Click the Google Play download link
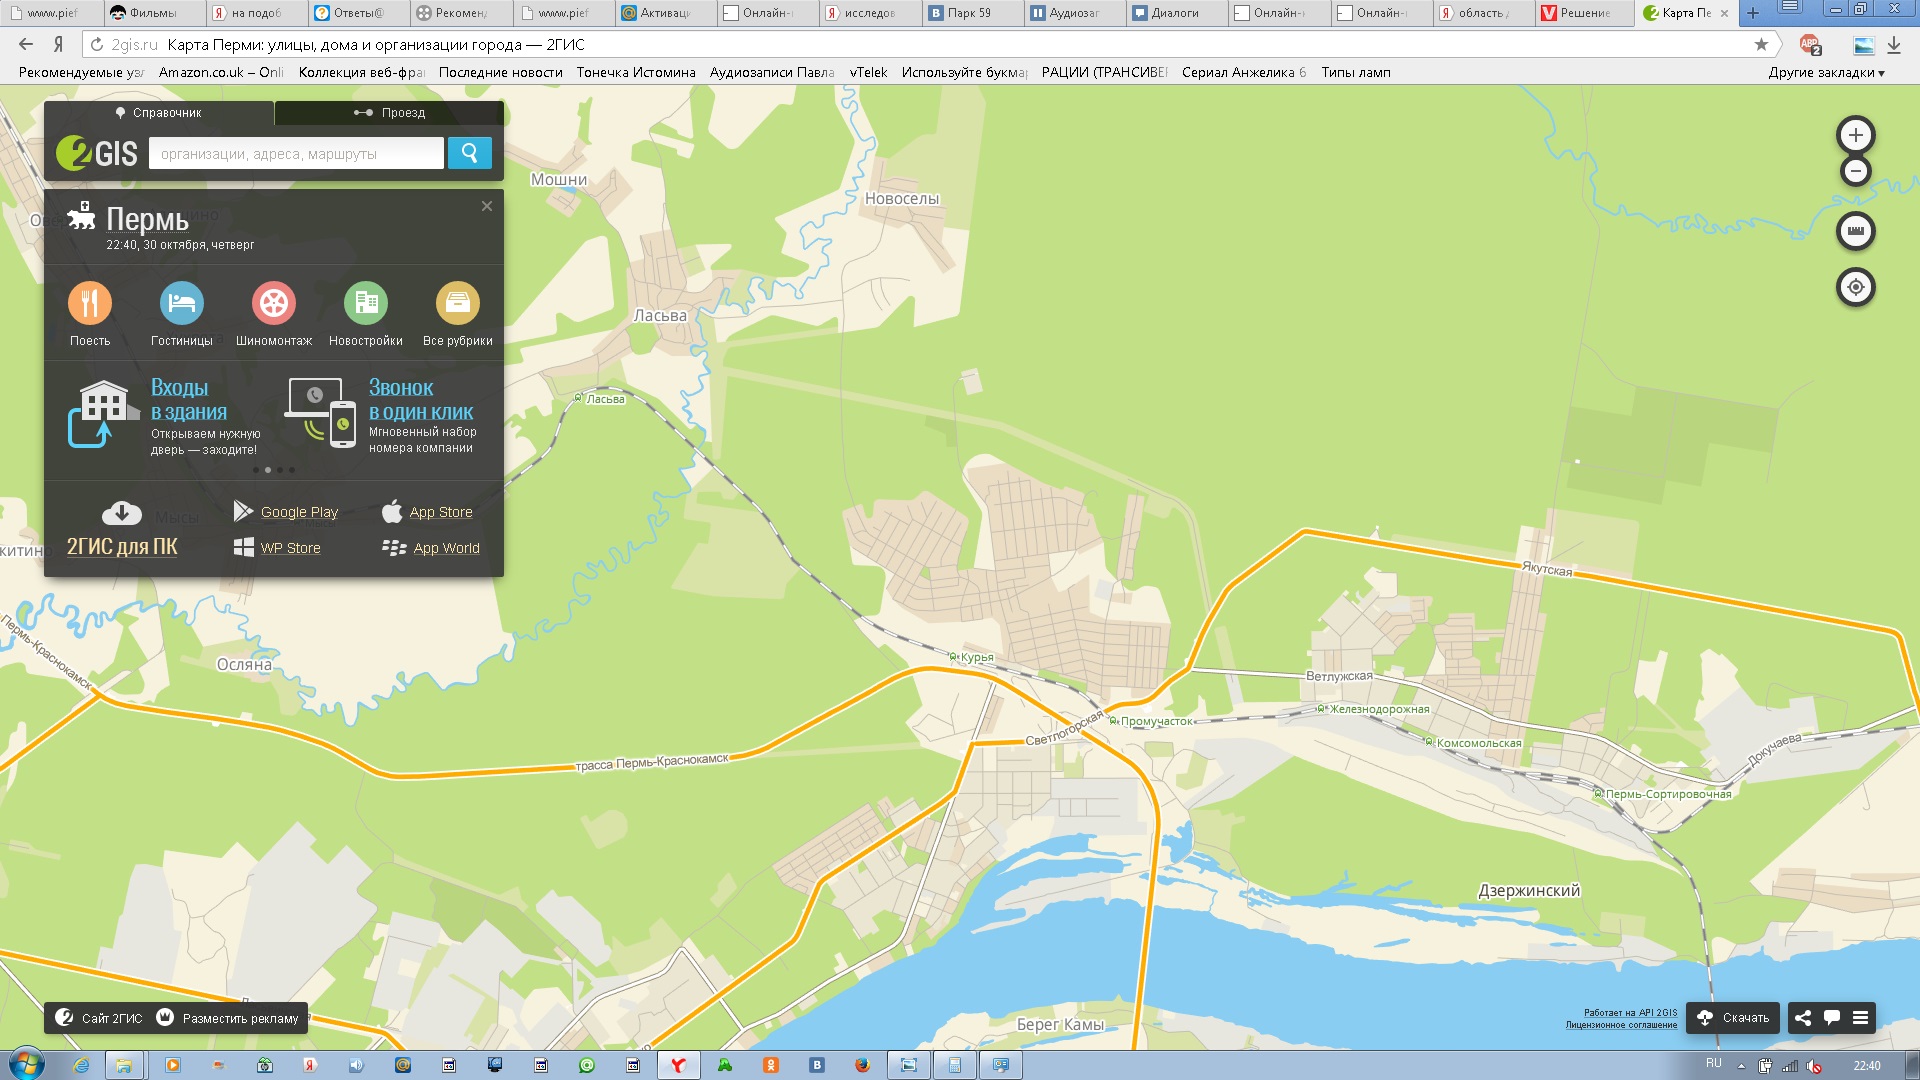The height and width of the screenshot is (1080, 1920). tap(298, 512)
